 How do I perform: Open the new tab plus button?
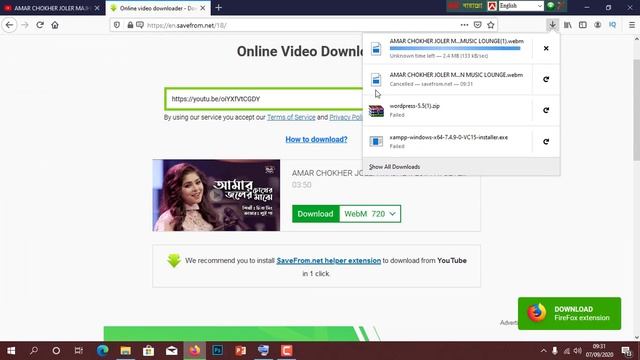coord(218,7)
